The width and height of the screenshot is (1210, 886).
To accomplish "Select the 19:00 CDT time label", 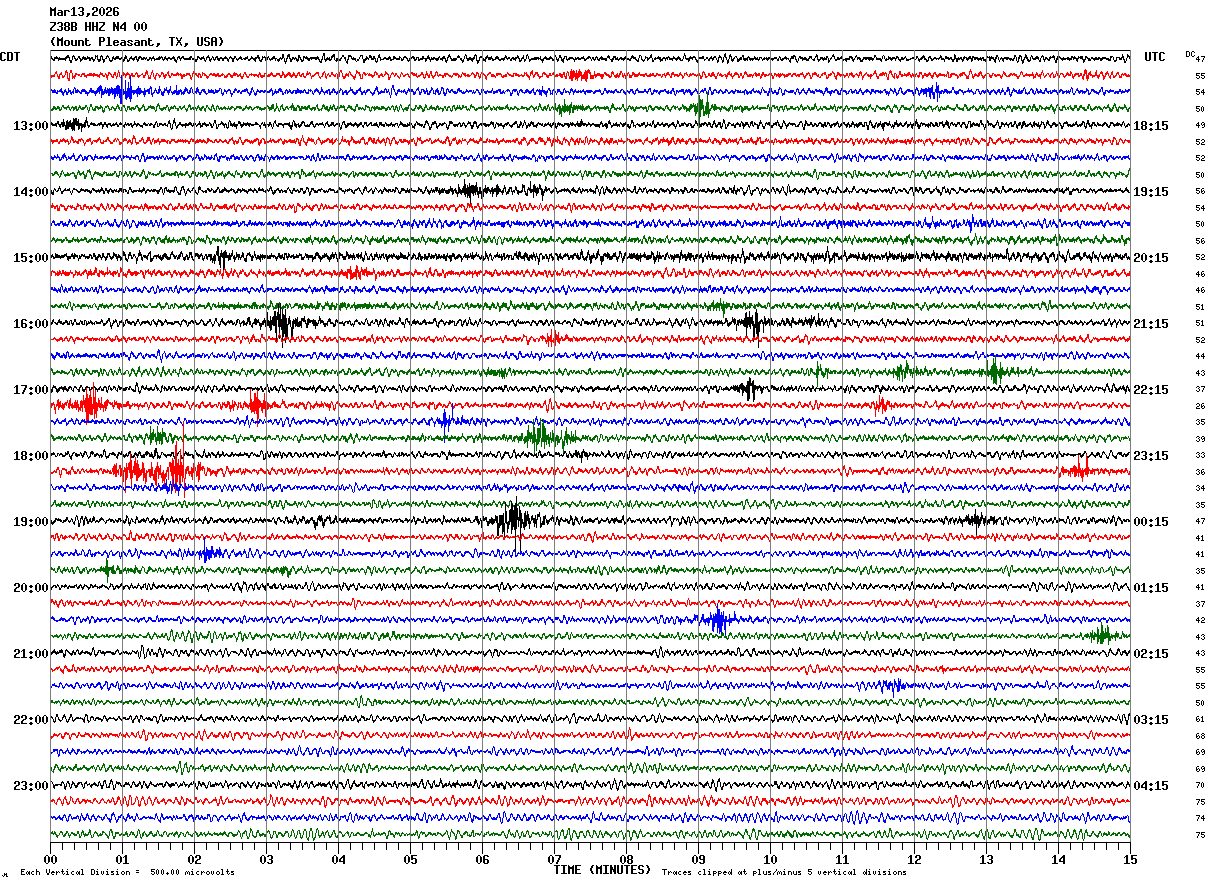I will click(31, 522).
